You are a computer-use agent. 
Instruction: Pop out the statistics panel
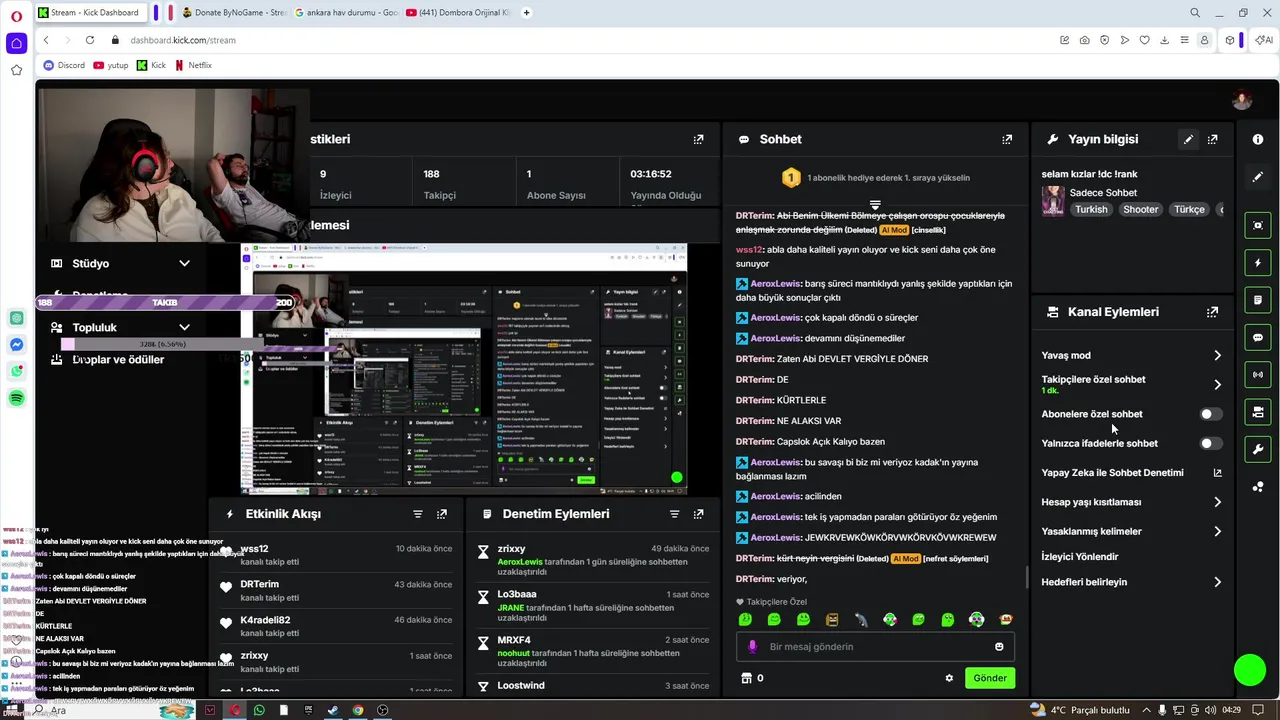(698, 140)
